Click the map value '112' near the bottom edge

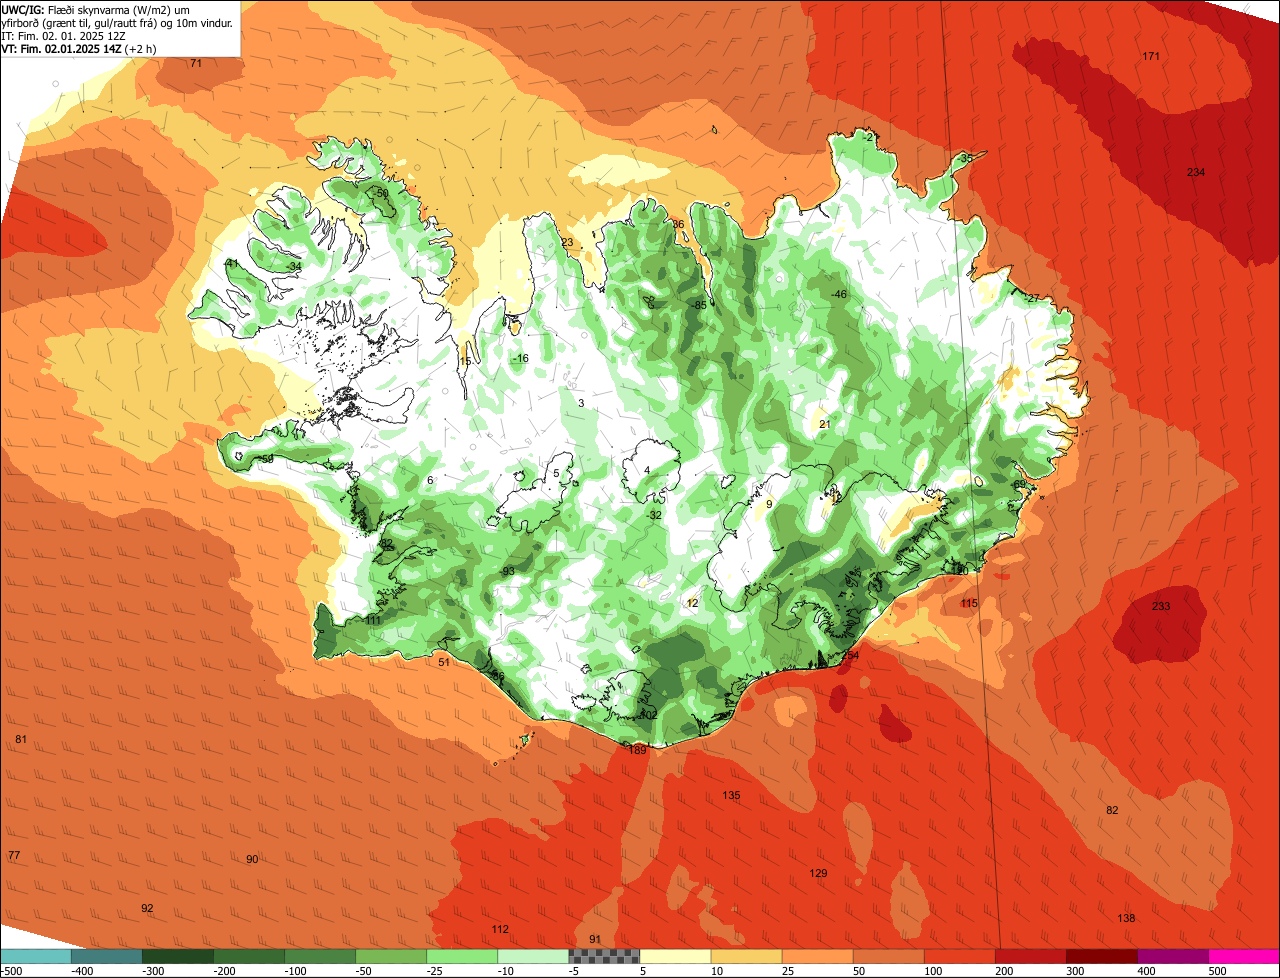point(500,929)
